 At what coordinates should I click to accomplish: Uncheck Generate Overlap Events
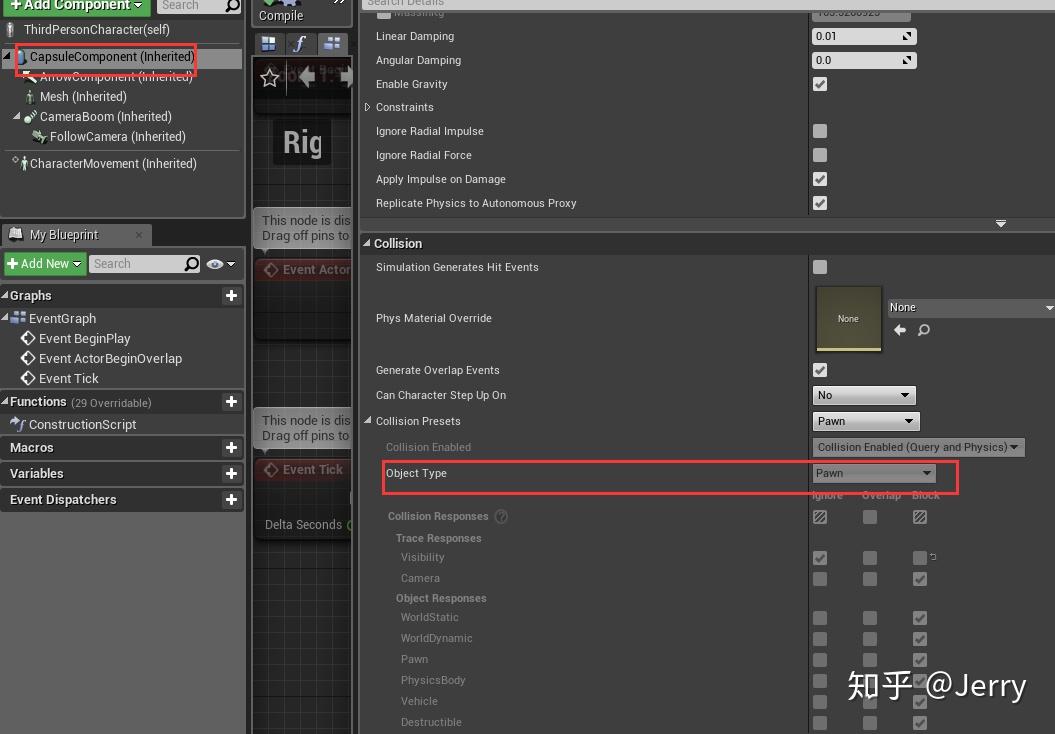[819, 370]
